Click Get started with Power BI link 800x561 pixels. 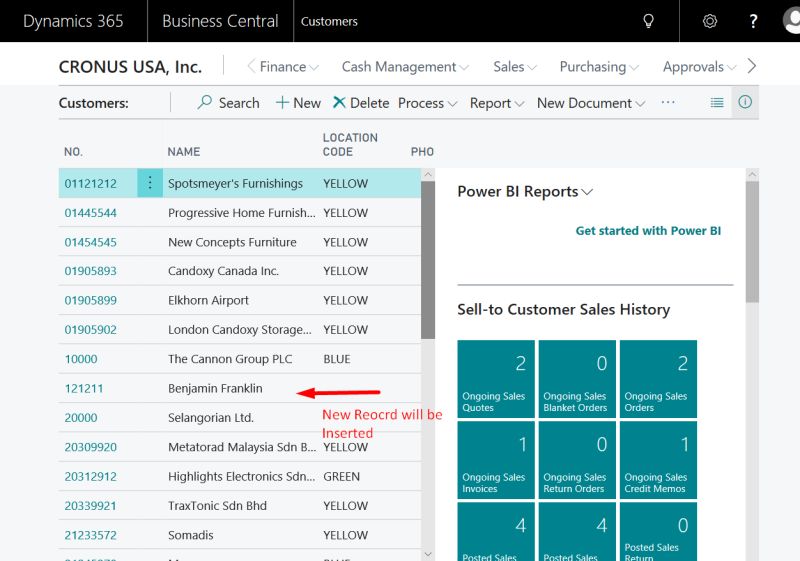648,231
